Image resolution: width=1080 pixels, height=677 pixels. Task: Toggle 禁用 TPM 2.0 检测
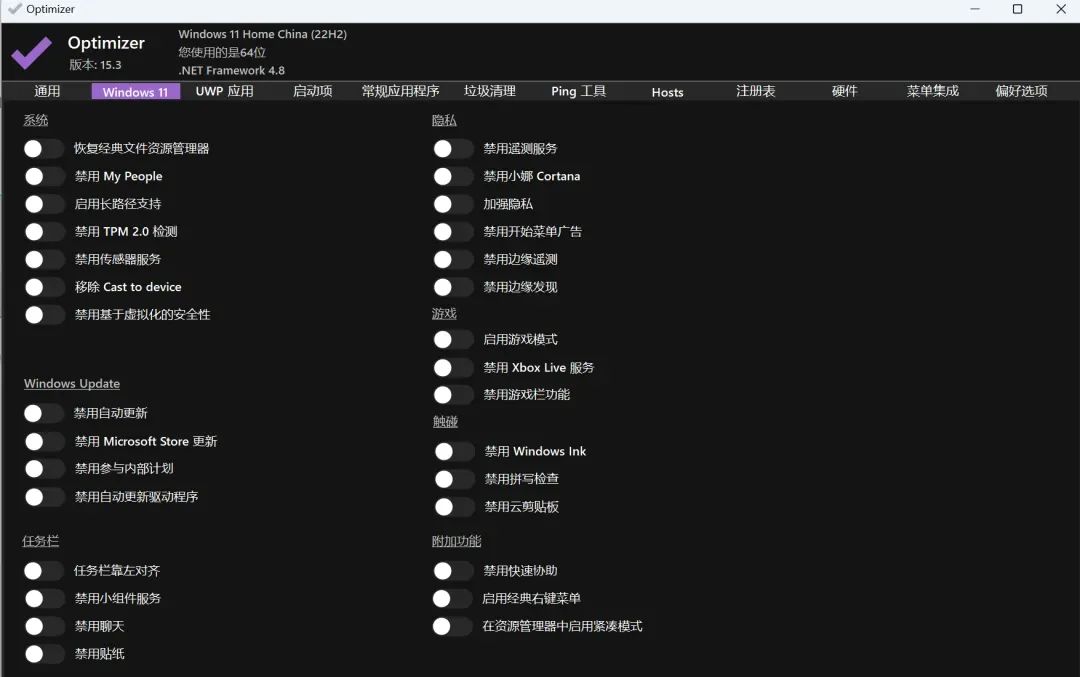(43, 231)
